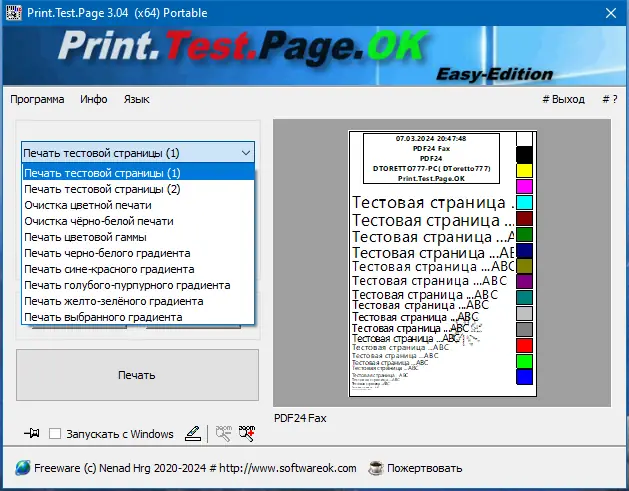The height and width of the screenshot is (491, 629).
Task: Choose Печать выбранного градиента
Action: point(138,317)
